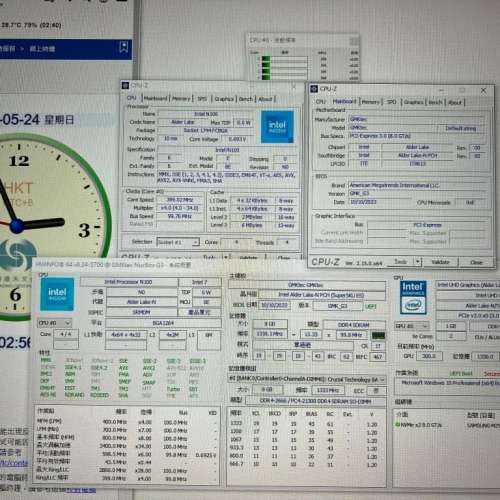The width and height of the screenshot is (500, 500).
Task: Open About tab in the right CPU-Z window
Action: tap(455, 103)
